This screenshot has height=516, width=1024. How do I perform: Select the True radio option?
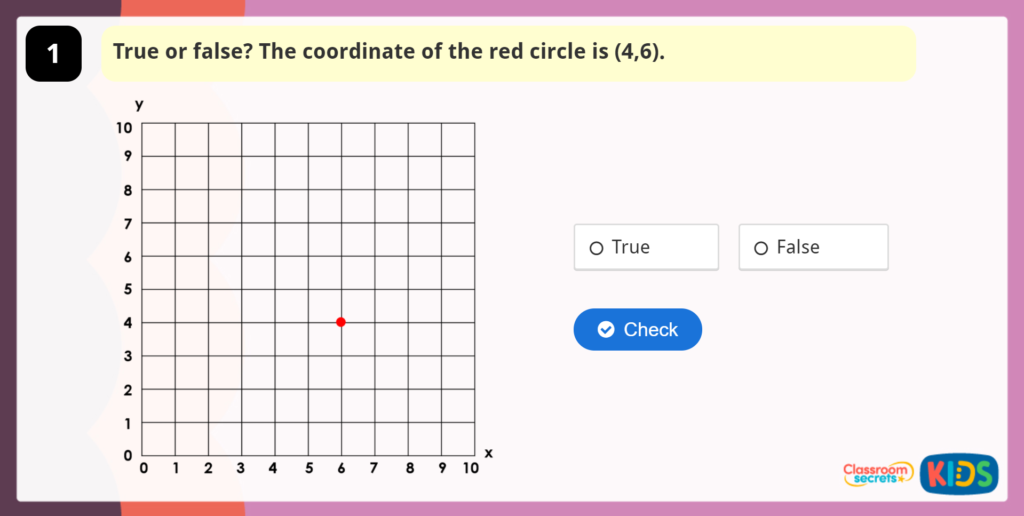click(597, 248)
